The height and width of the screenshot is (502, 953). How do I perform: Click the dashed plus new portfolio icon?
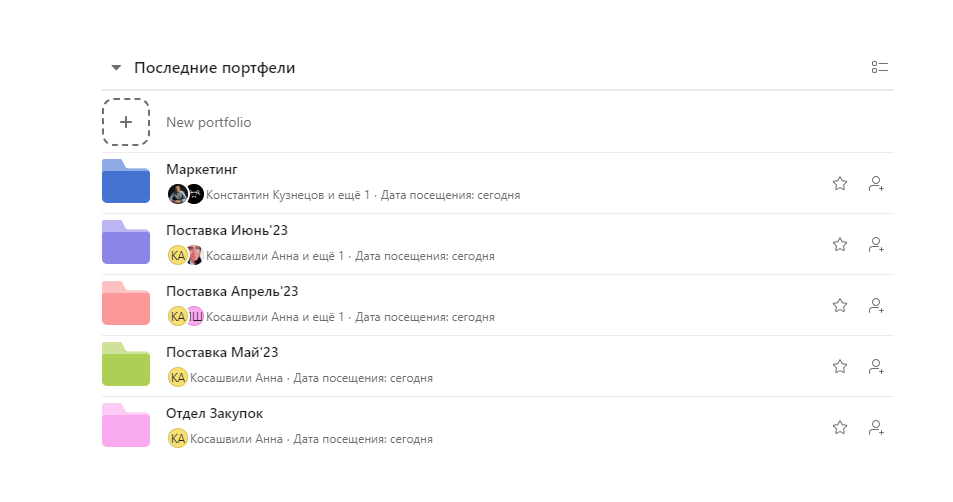(x=126, y=122)
